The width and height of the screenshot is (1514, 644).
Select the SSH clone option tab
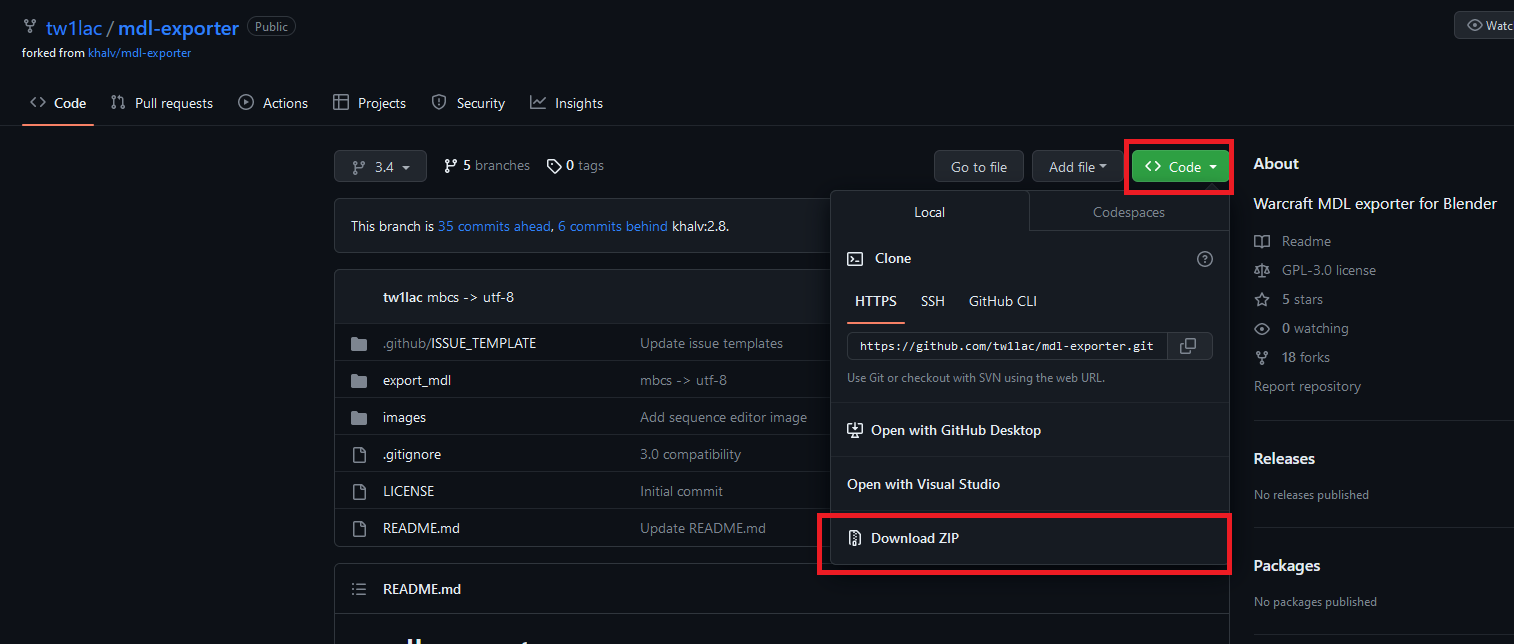coord(932,301)
